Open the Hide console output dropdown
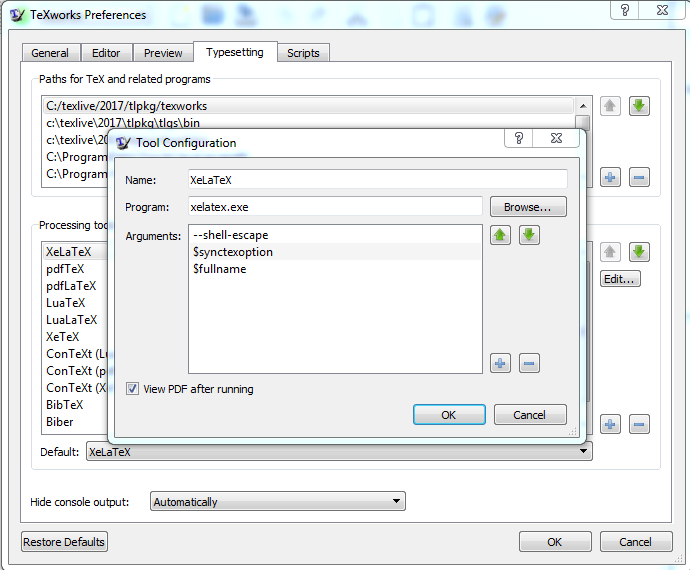This screenshot has height=570, width=690. click(278, 501)
